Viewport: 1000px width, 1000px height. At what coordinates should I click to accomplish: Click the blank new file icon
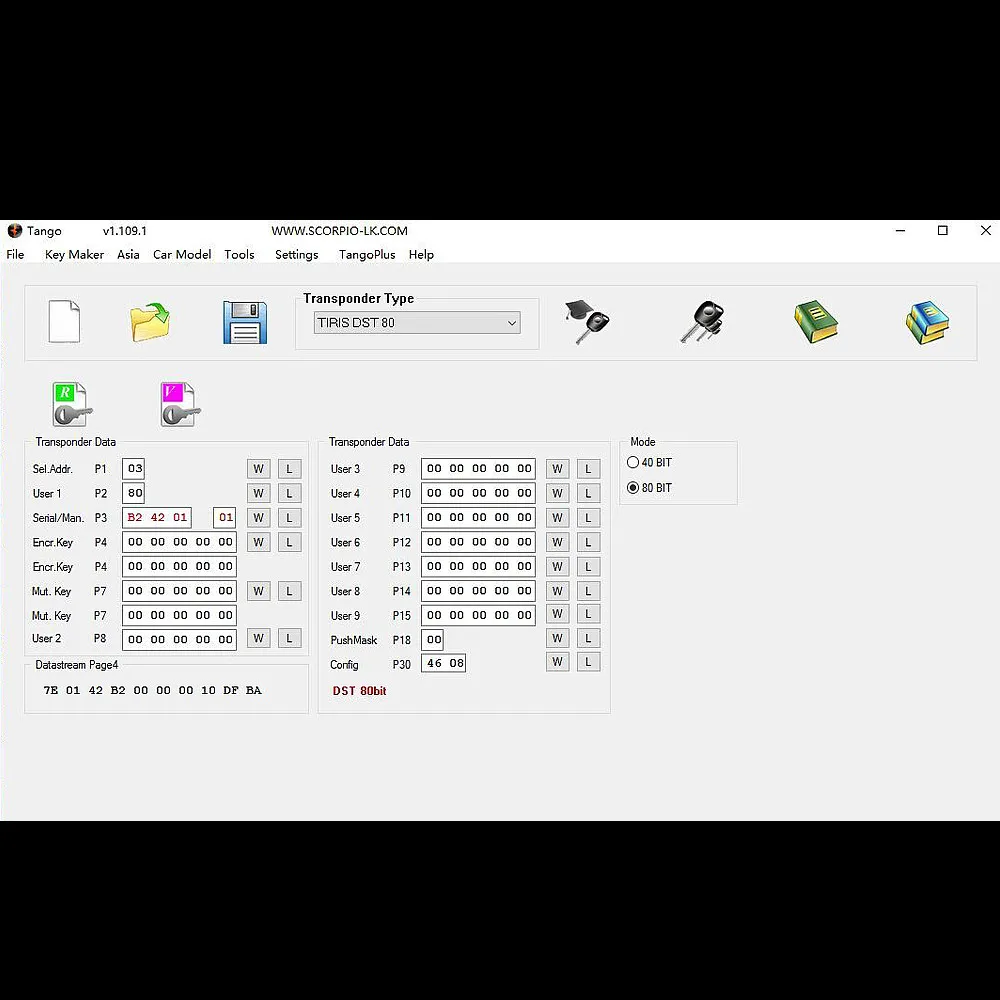[x=64, y=321]
